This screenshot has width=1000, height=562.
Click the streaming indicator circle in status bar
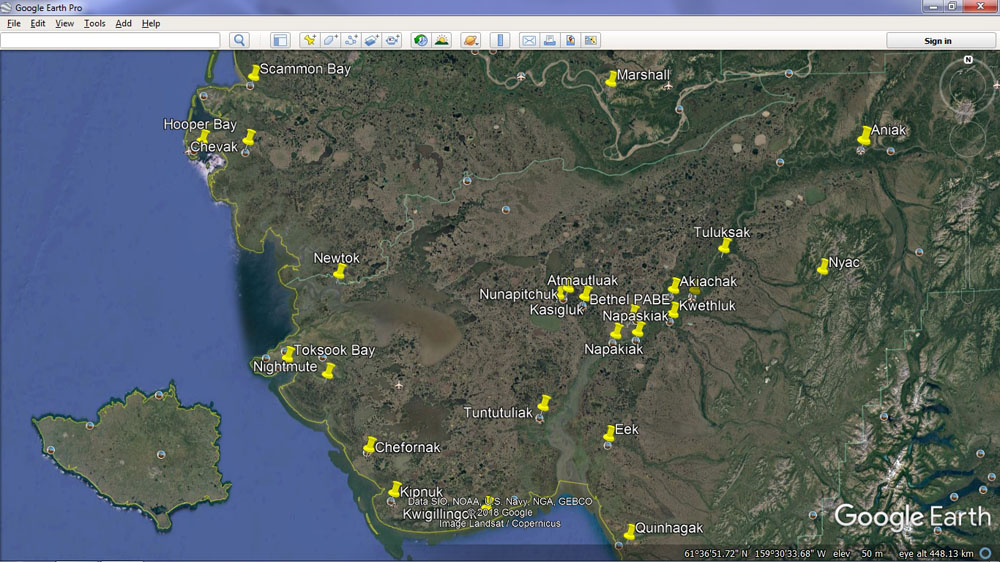click(986, 553)
